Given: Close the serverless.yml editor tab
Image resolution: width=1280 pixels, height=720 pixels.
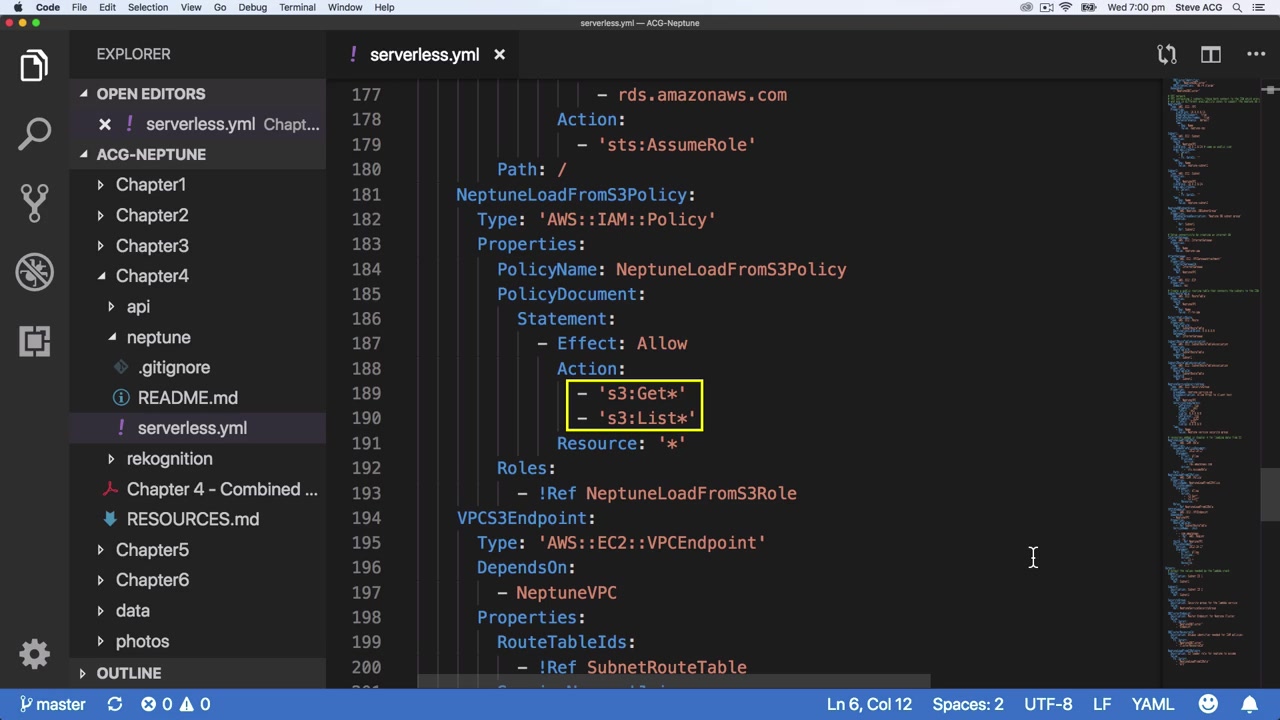Looking at the screenshot, I should tap(499, 55).
